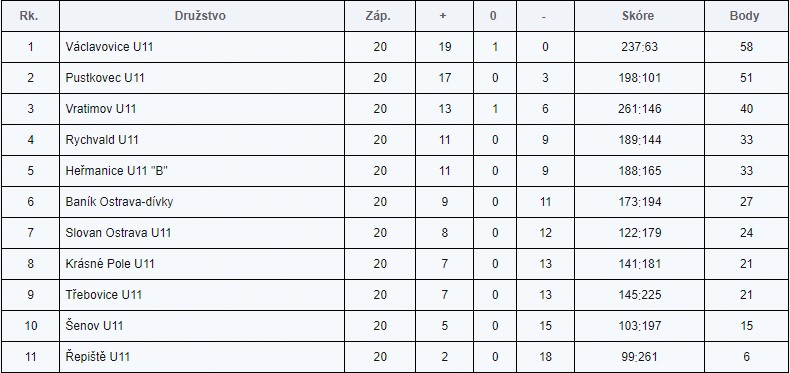Select the Skóre column header
Viewport: 790px width, 373px height.
(638, 16)
